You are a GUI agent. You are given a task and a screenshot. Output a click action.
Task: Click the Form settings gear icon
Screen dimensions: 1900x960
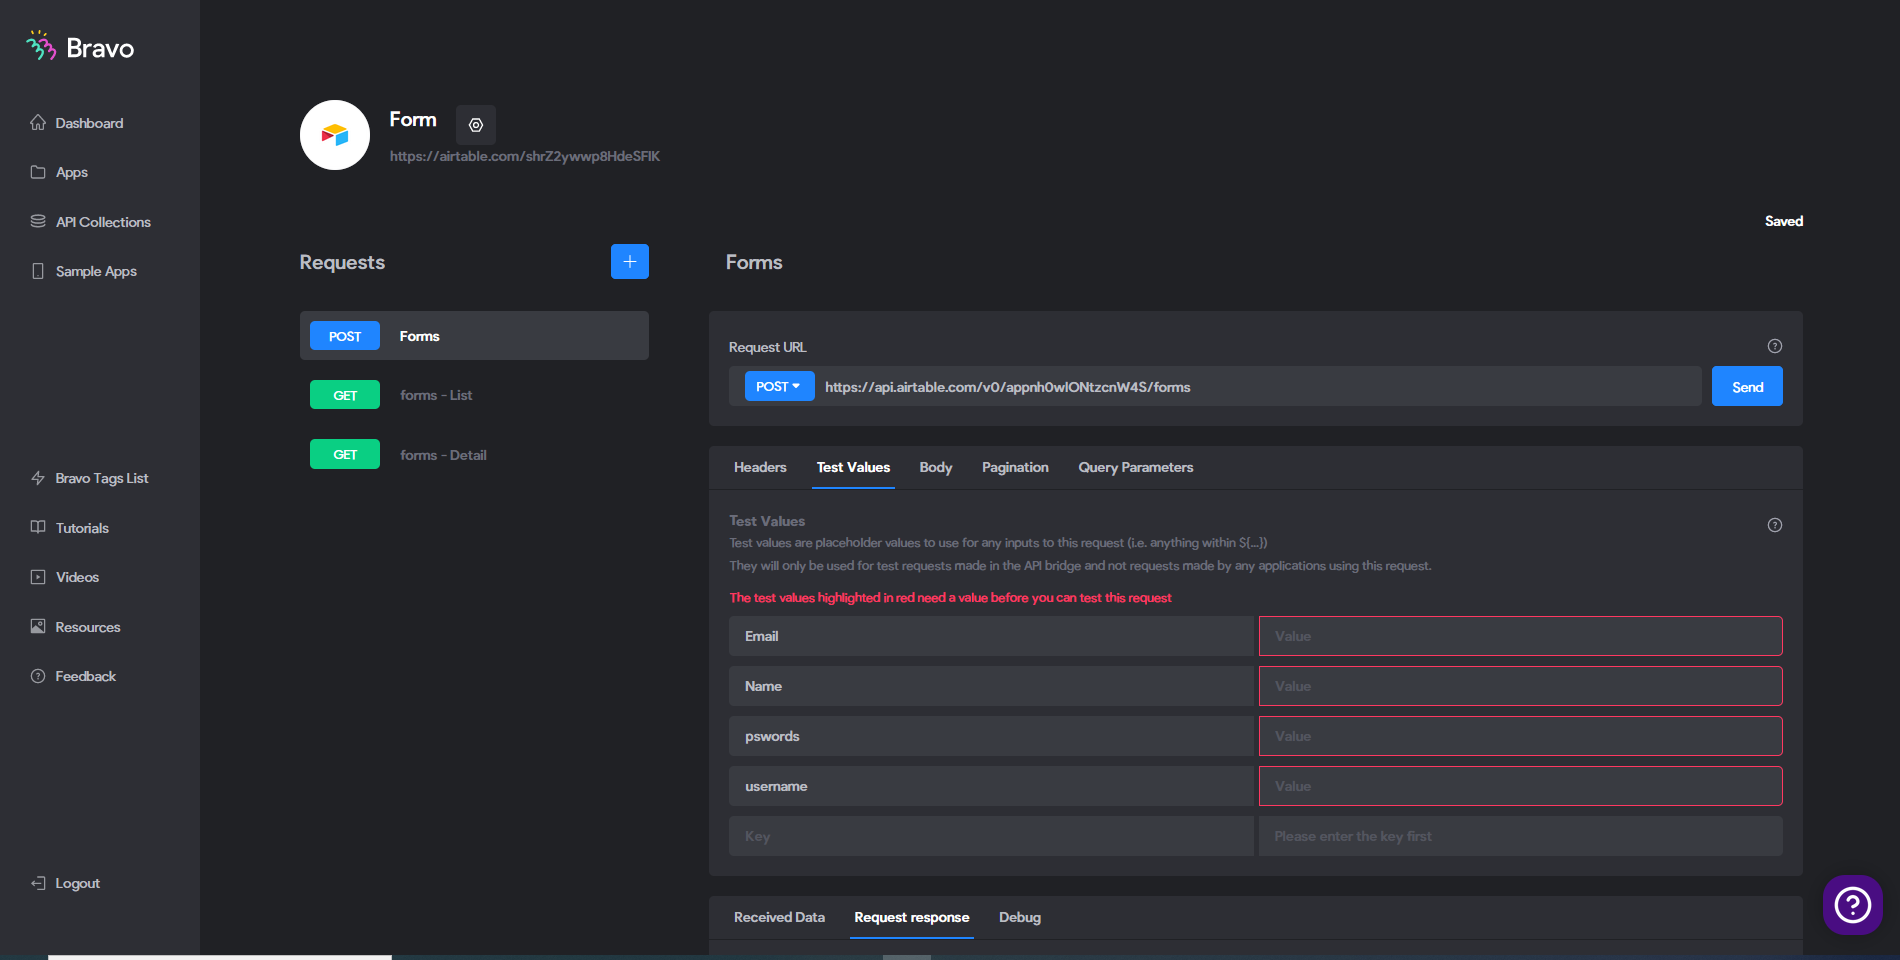476,125
